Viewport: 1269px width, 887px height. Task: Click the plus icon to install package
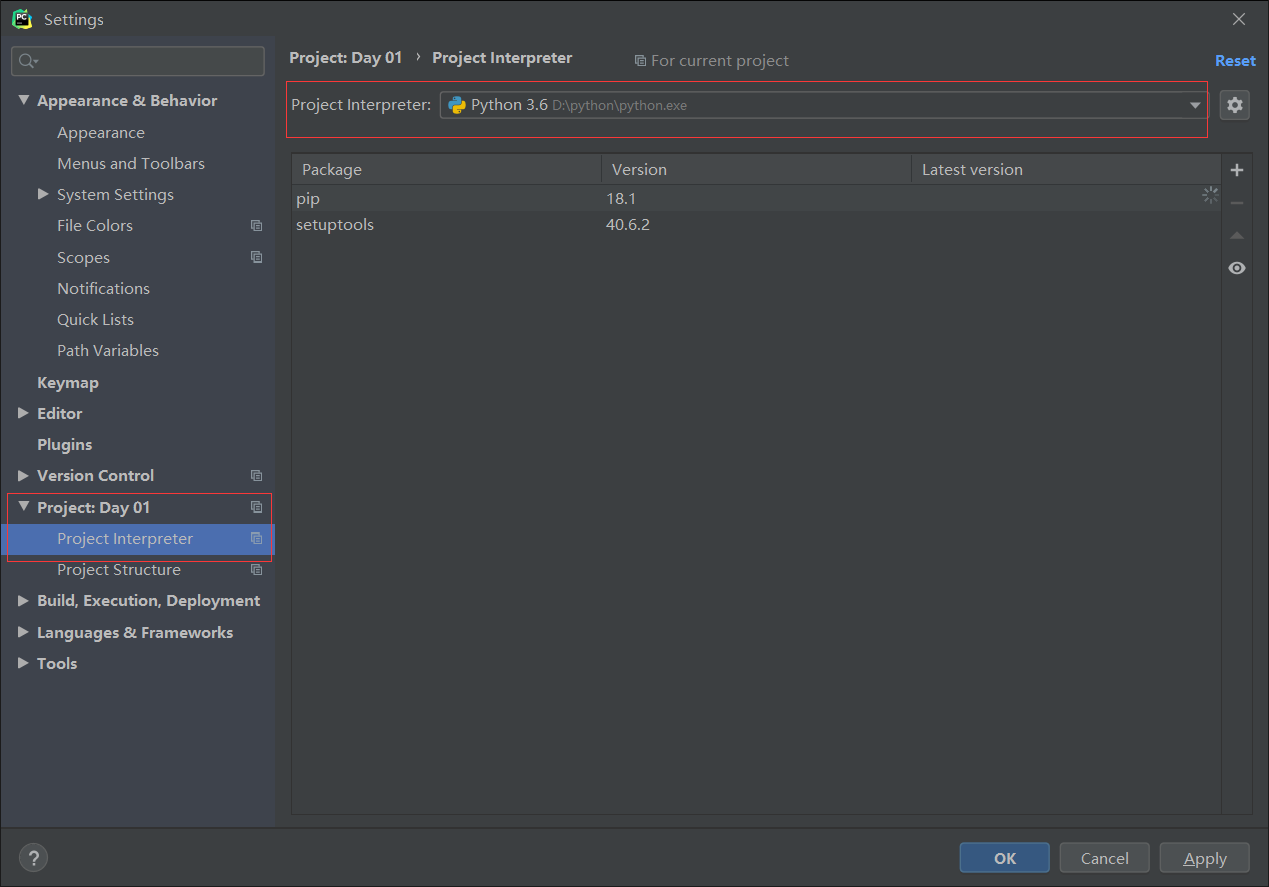coord(1237,170)
